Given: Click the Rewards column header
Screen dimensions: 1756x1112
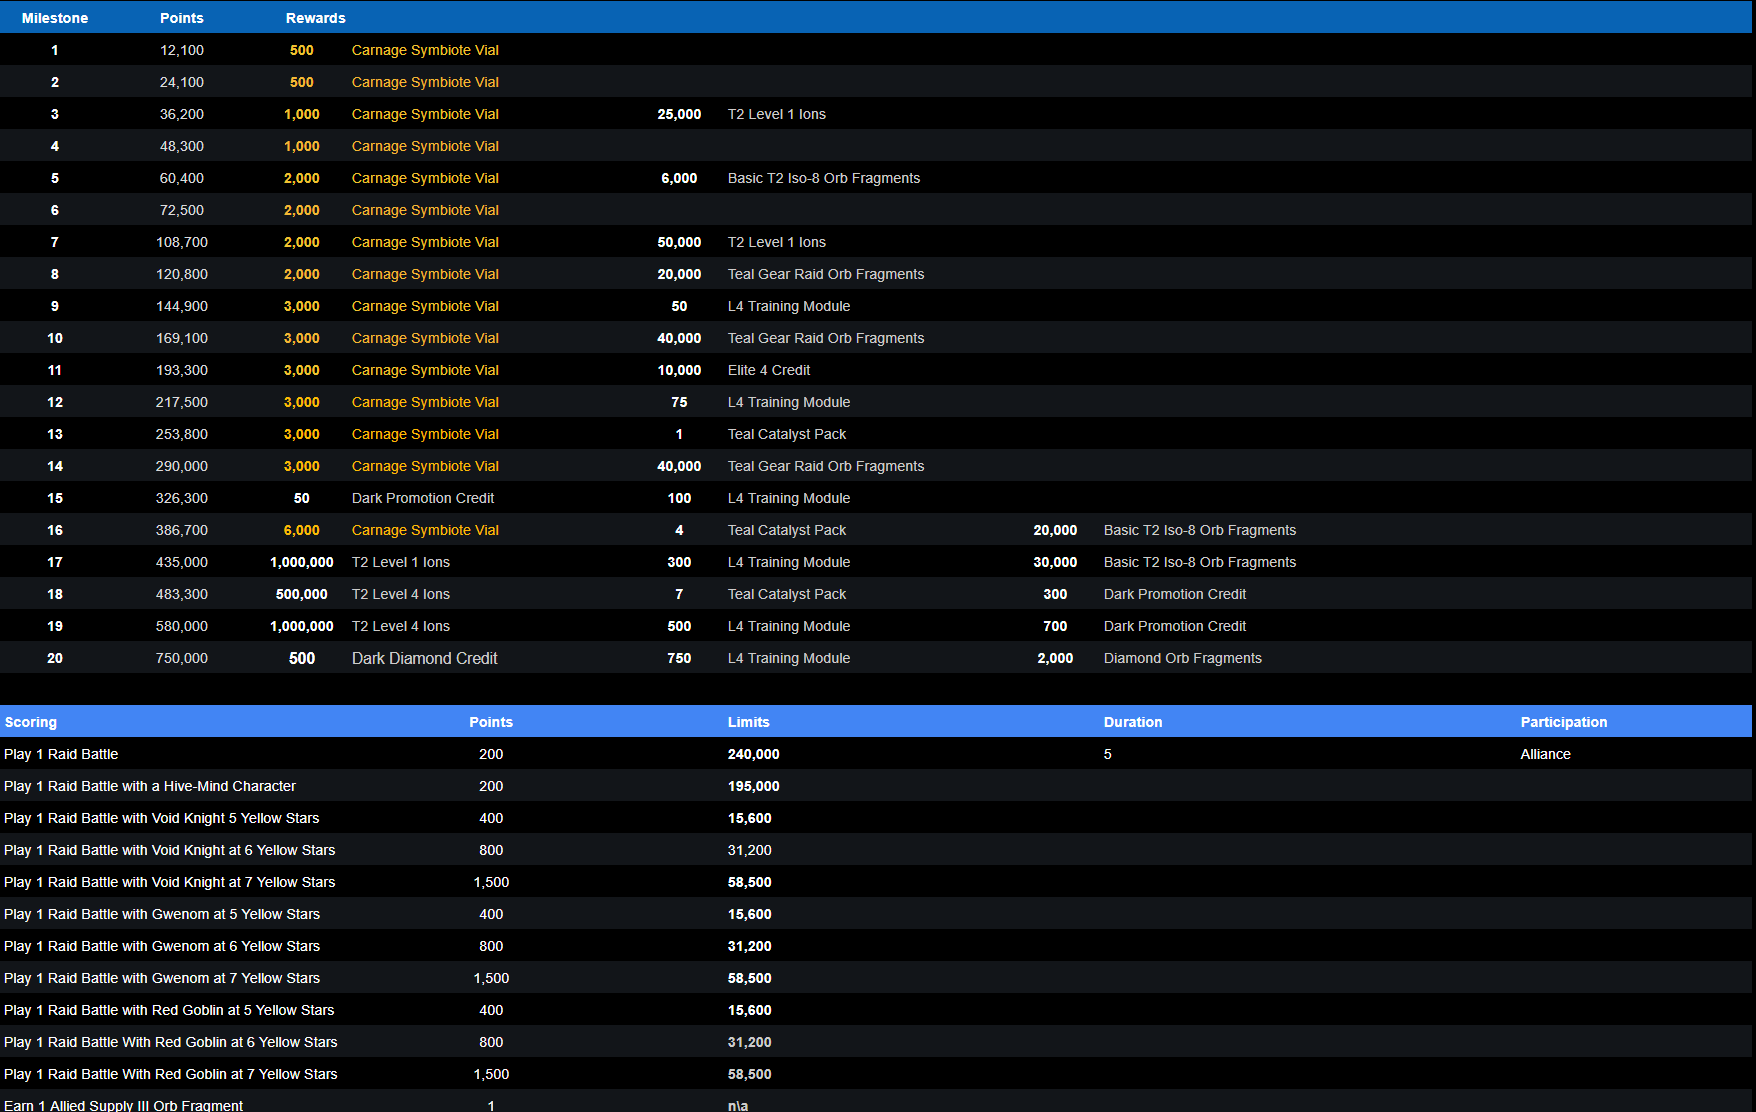Looking at the screenshot, I should click(315, 18).
